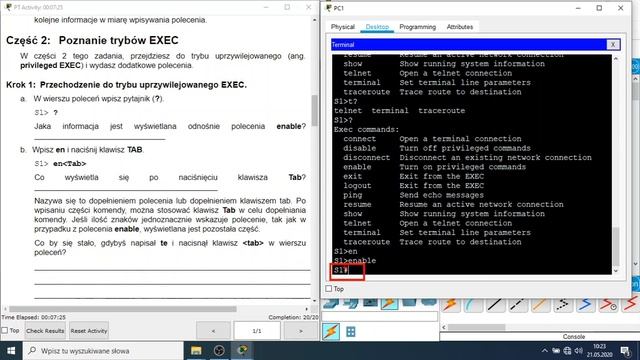
Task: Open the taskbar volume control
Action: (x=578, y=351)
